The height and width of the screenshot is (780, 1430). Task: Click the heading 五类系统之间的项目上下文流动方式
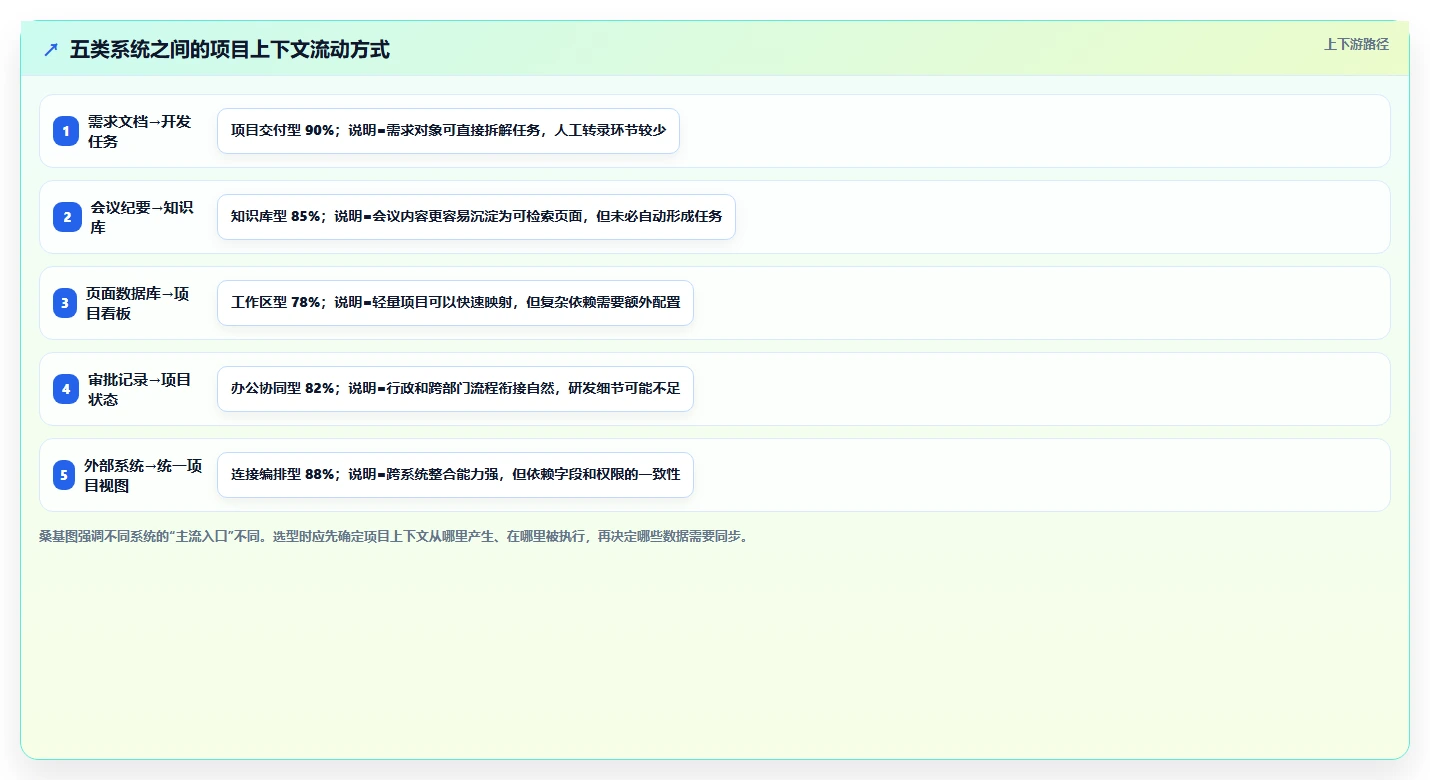click(230, 49)
